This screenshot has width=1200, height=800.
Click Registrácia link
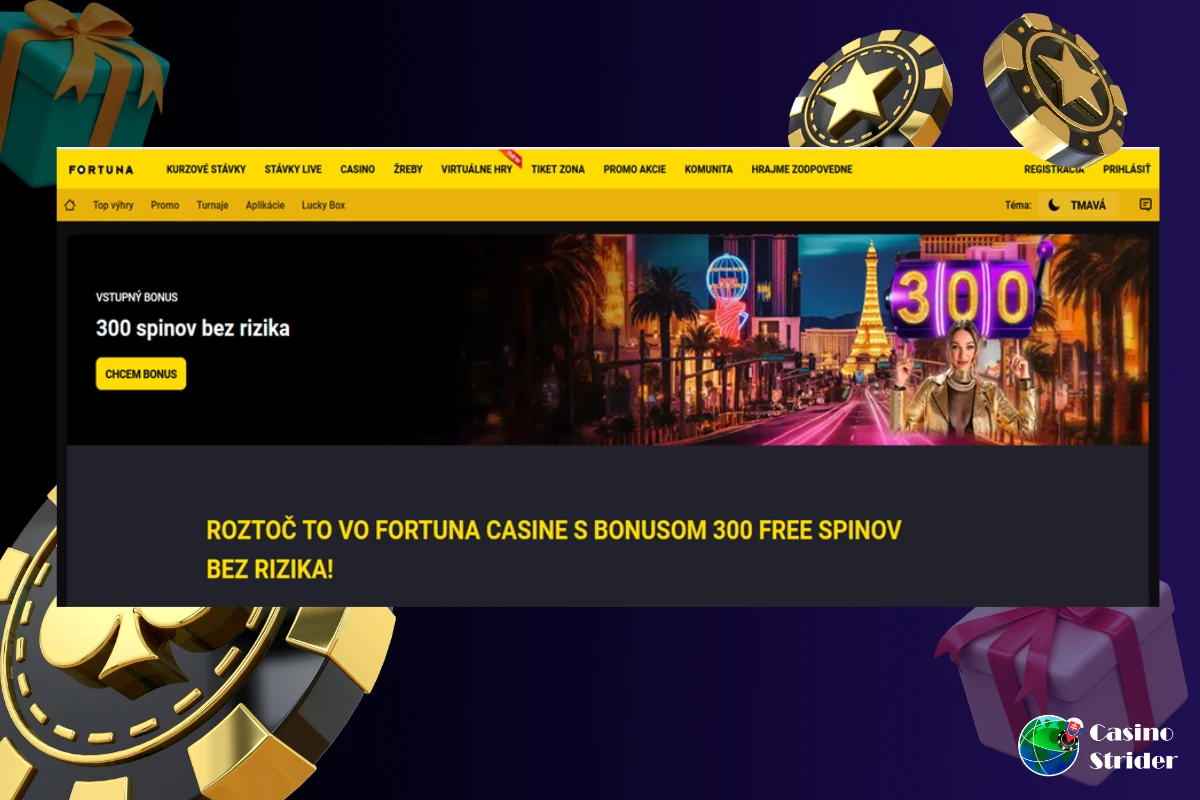(x=1054, y=169)
